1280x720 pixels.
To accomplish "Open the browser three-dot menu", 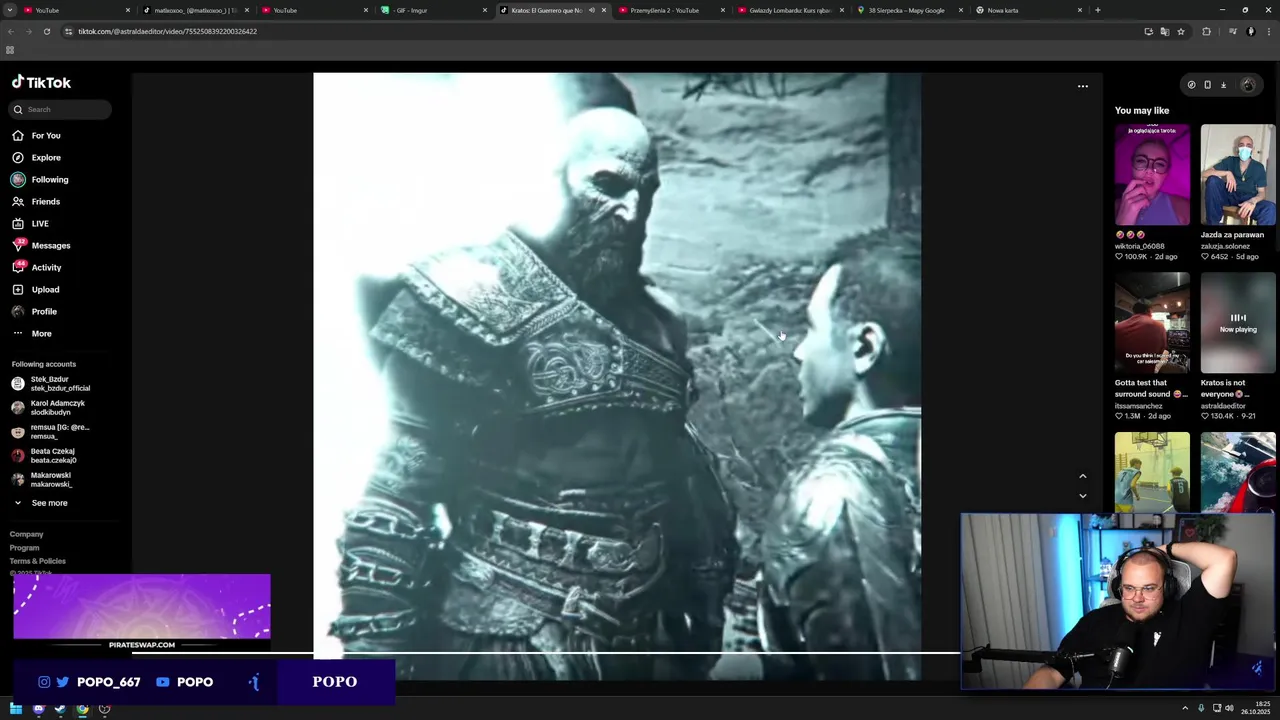I will tap(1268, 31).
